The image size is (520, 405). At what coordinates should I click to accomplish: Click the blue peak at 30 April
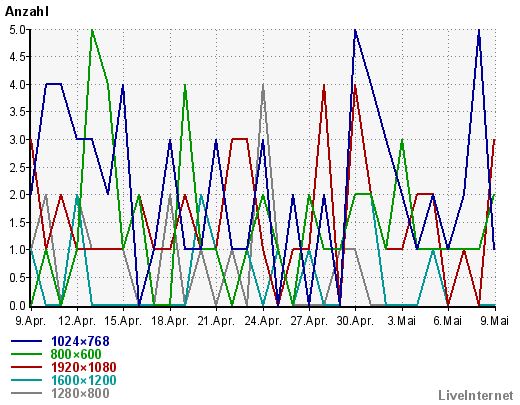[x=355, y=31]
